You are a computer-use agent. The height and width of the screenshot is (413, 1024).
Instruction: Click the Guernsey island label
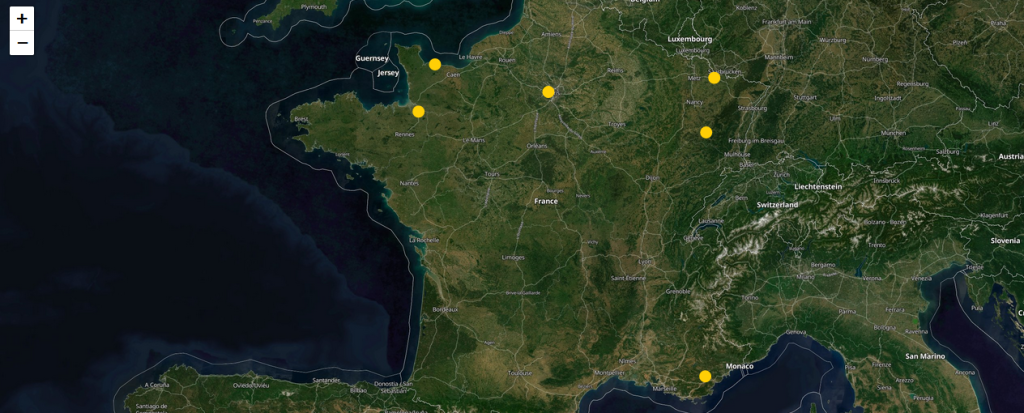pyautogui.click(x=371, y=59)
